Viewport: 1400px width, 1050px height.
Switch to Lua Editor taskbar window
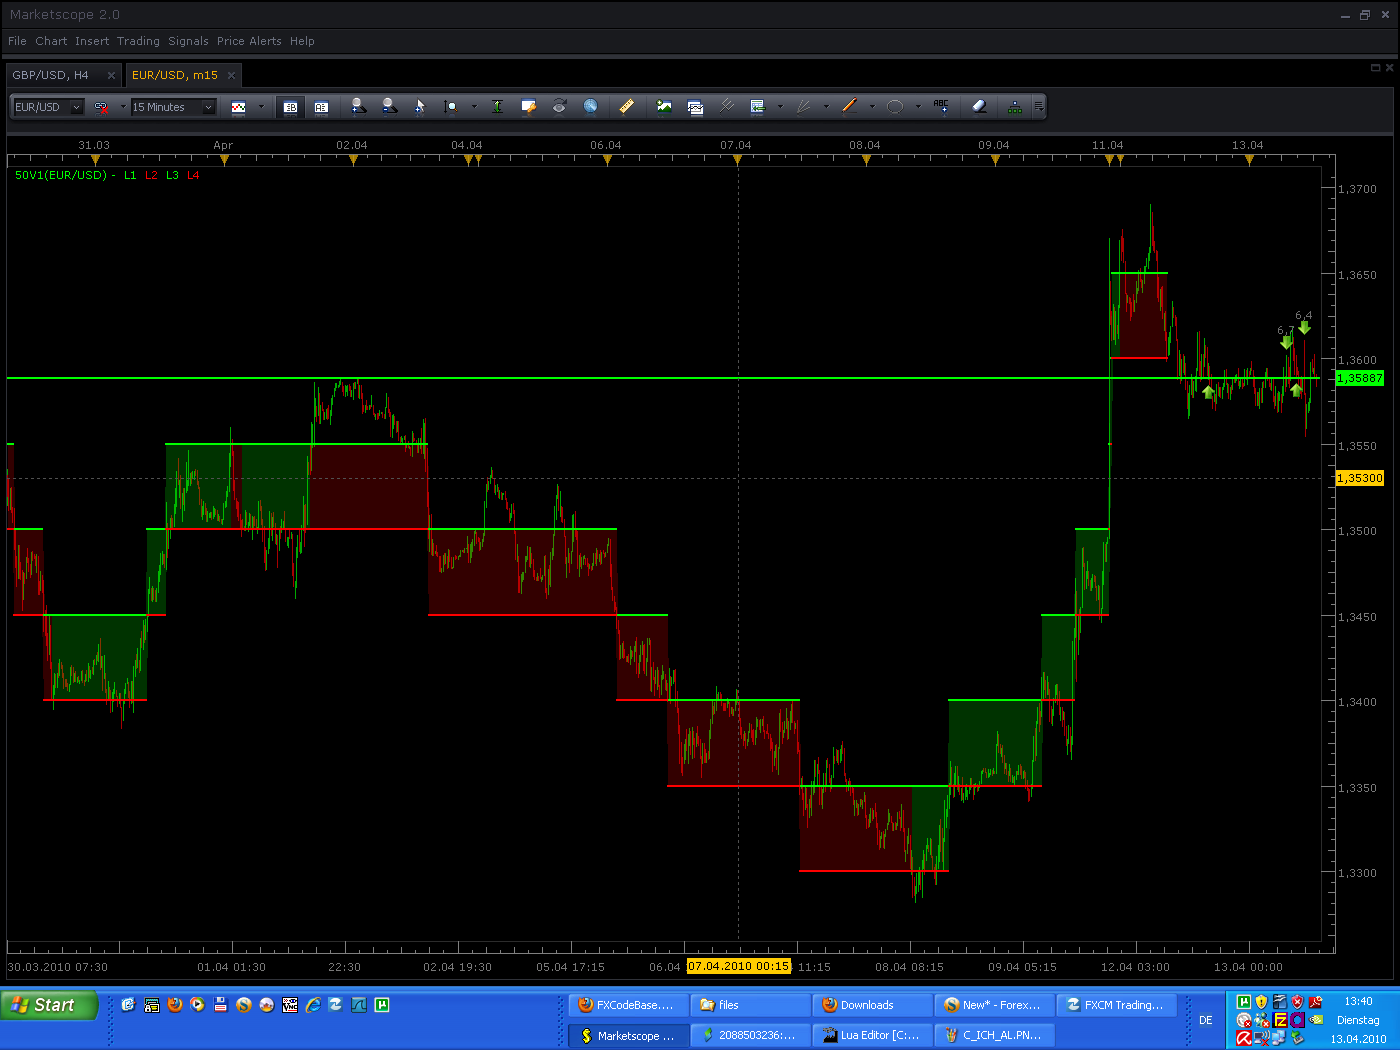point(871,1035)
